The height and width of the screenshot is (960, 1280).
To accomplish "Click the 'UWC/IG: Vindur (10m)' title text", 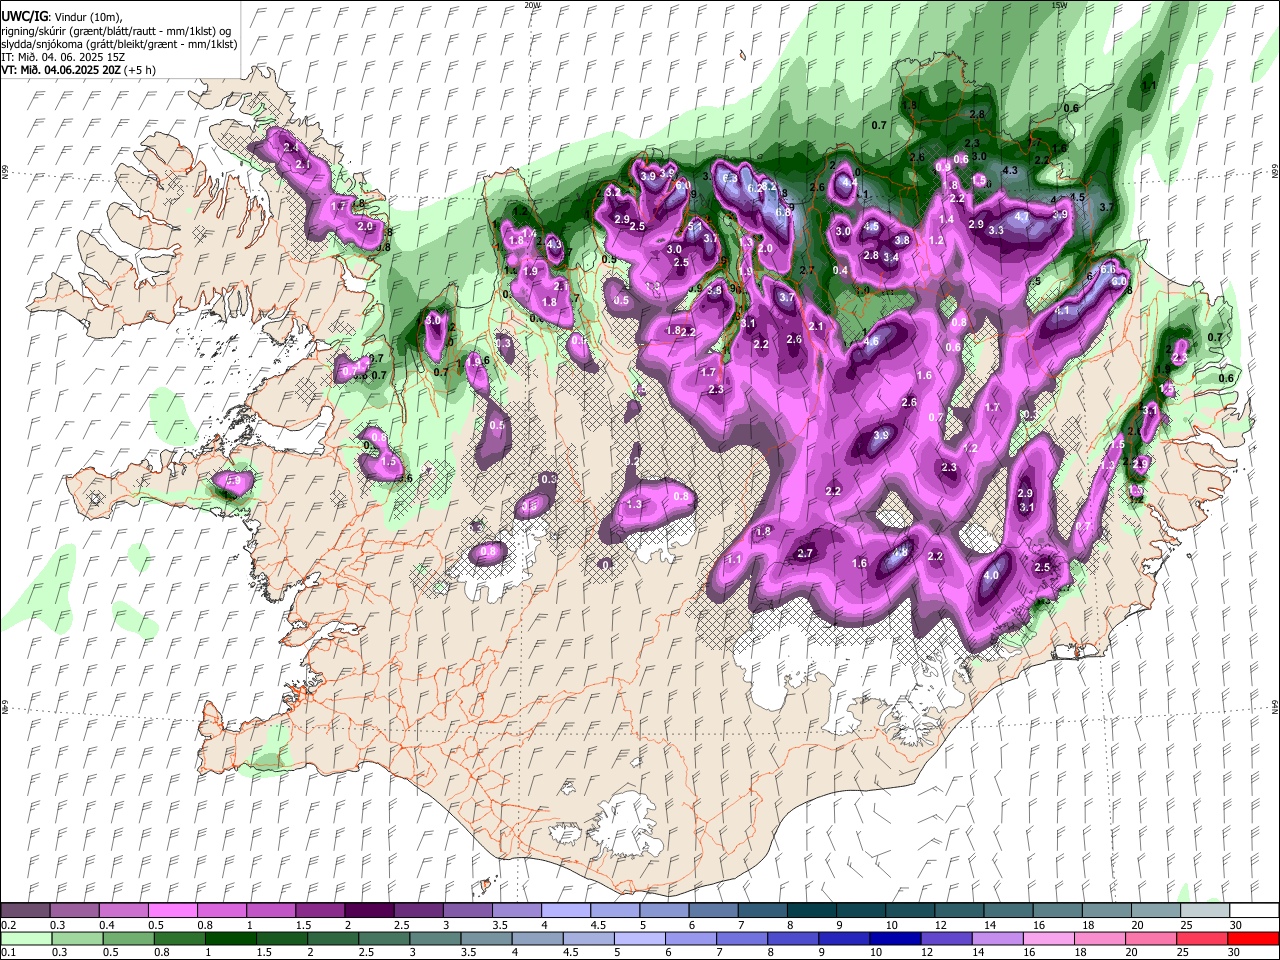I will 62,17.
